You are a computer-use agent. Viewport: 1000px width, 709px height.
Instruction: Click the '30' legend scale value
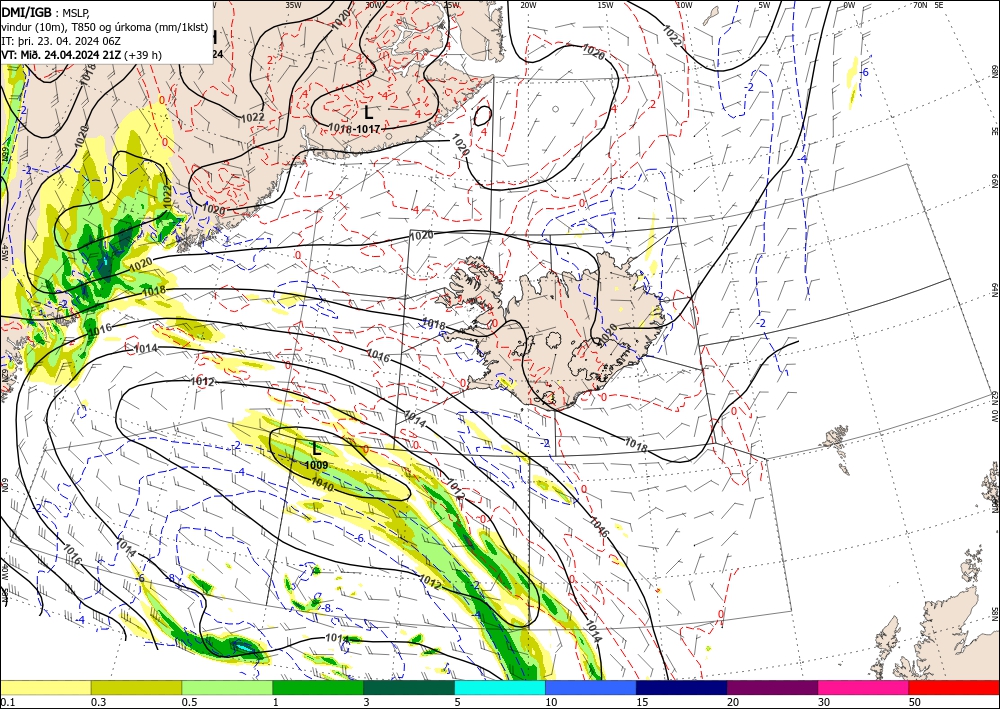pyautogui.click(x=825, y=702)
